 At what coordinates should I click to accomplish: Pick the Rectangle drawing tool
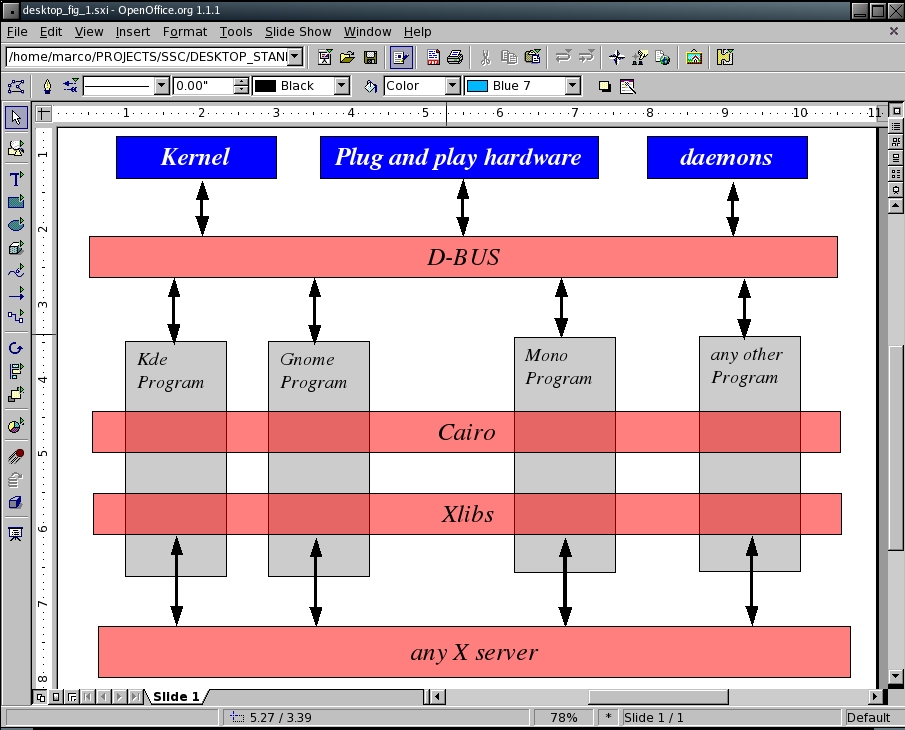click(15, 202)
